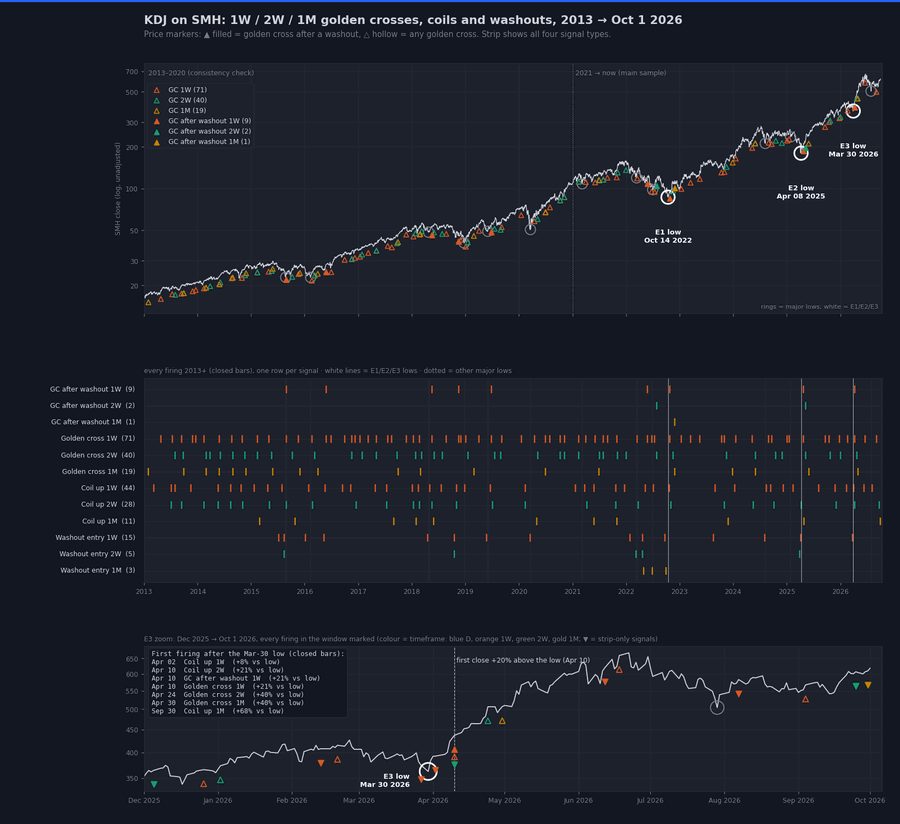Click the white ring at E1 low on price chart

[x=668, y=197]
